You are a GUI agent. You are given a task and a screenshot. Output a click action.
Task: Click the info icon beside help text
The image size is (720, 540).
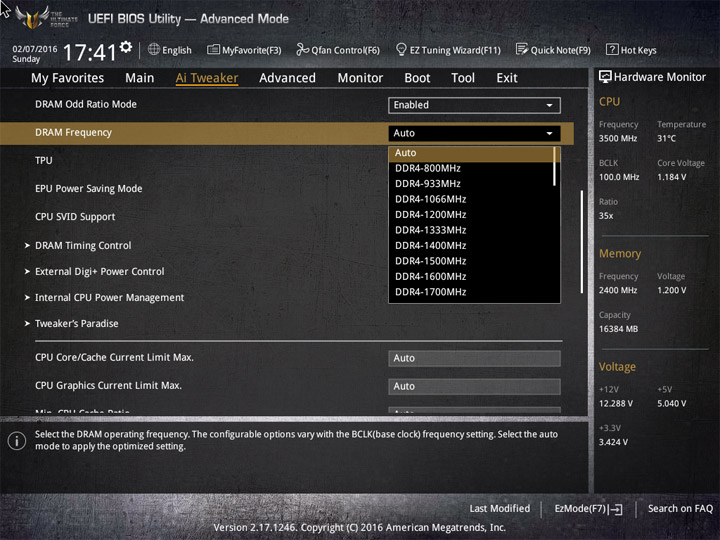tap(17, 441)
